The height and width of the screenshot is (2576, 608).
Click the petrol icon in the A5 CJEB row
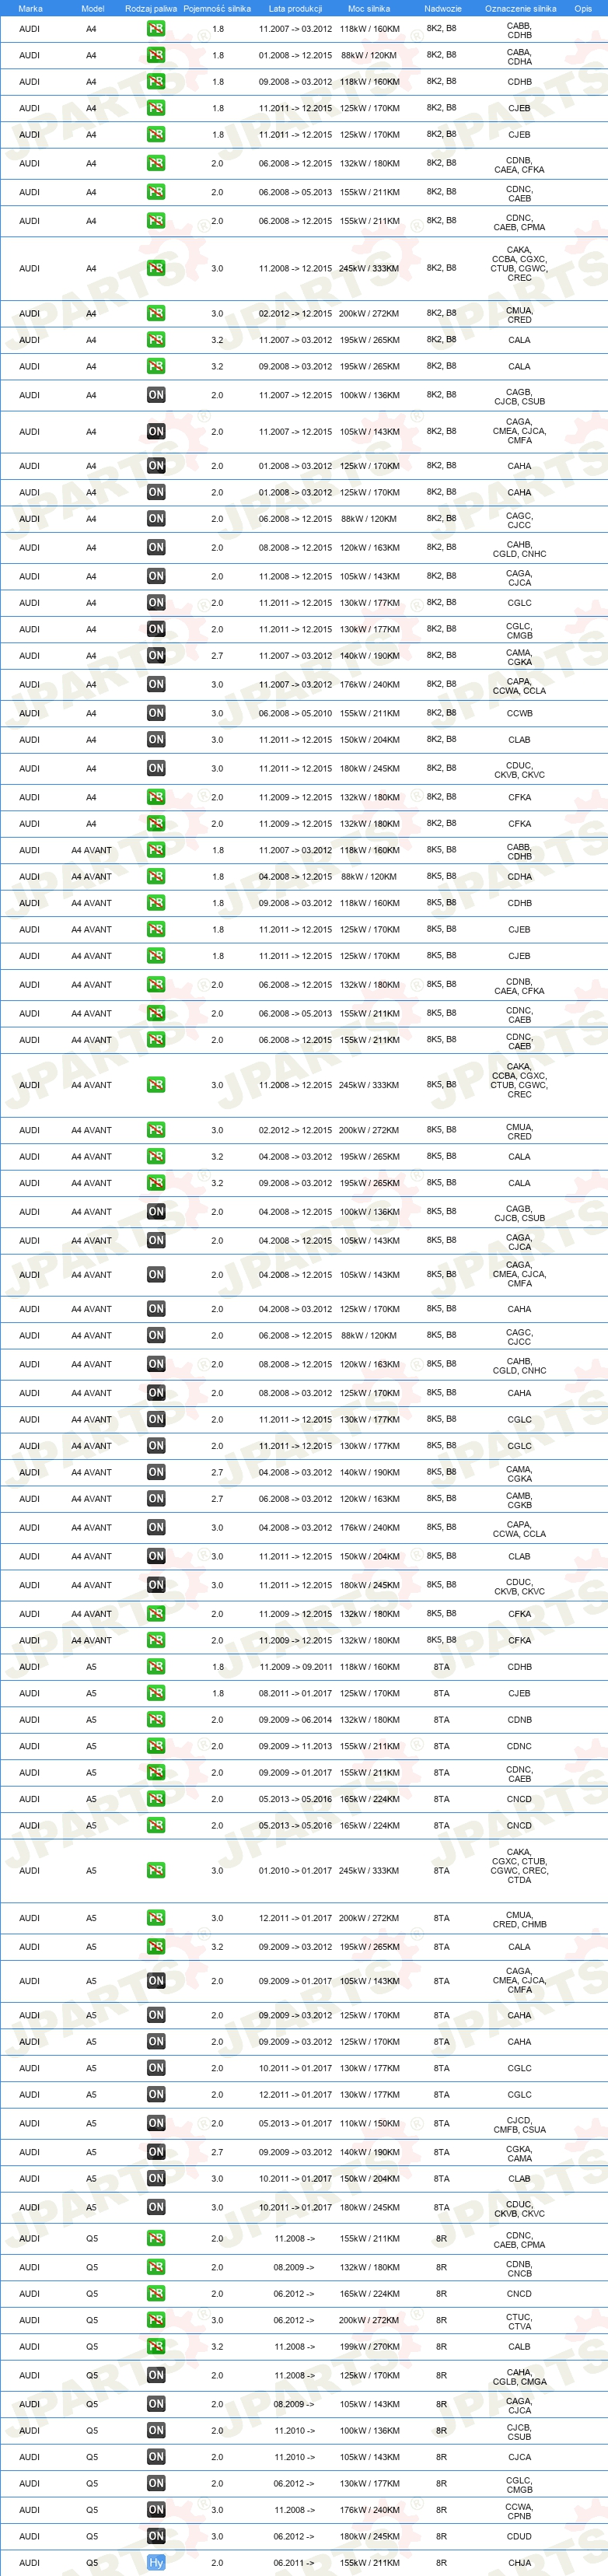(x=156, y=1694)
